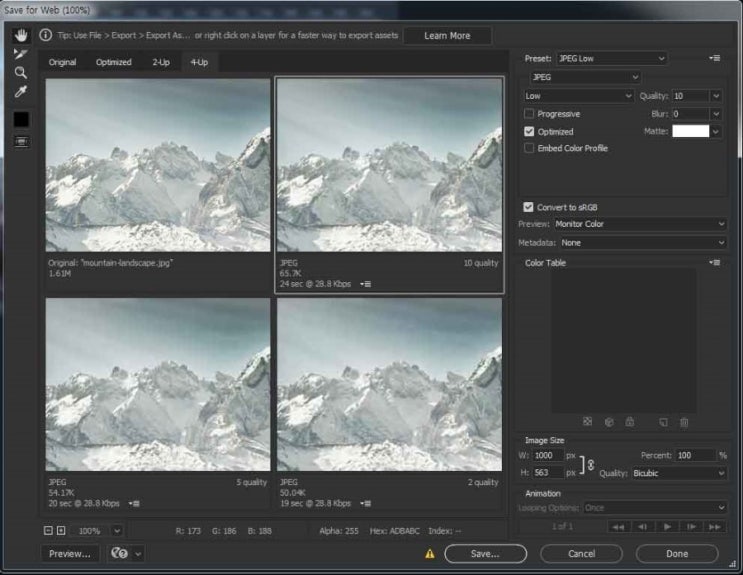Screen dimensions: 743x575
Task: Select the Zoom tool
Action: 20,73
